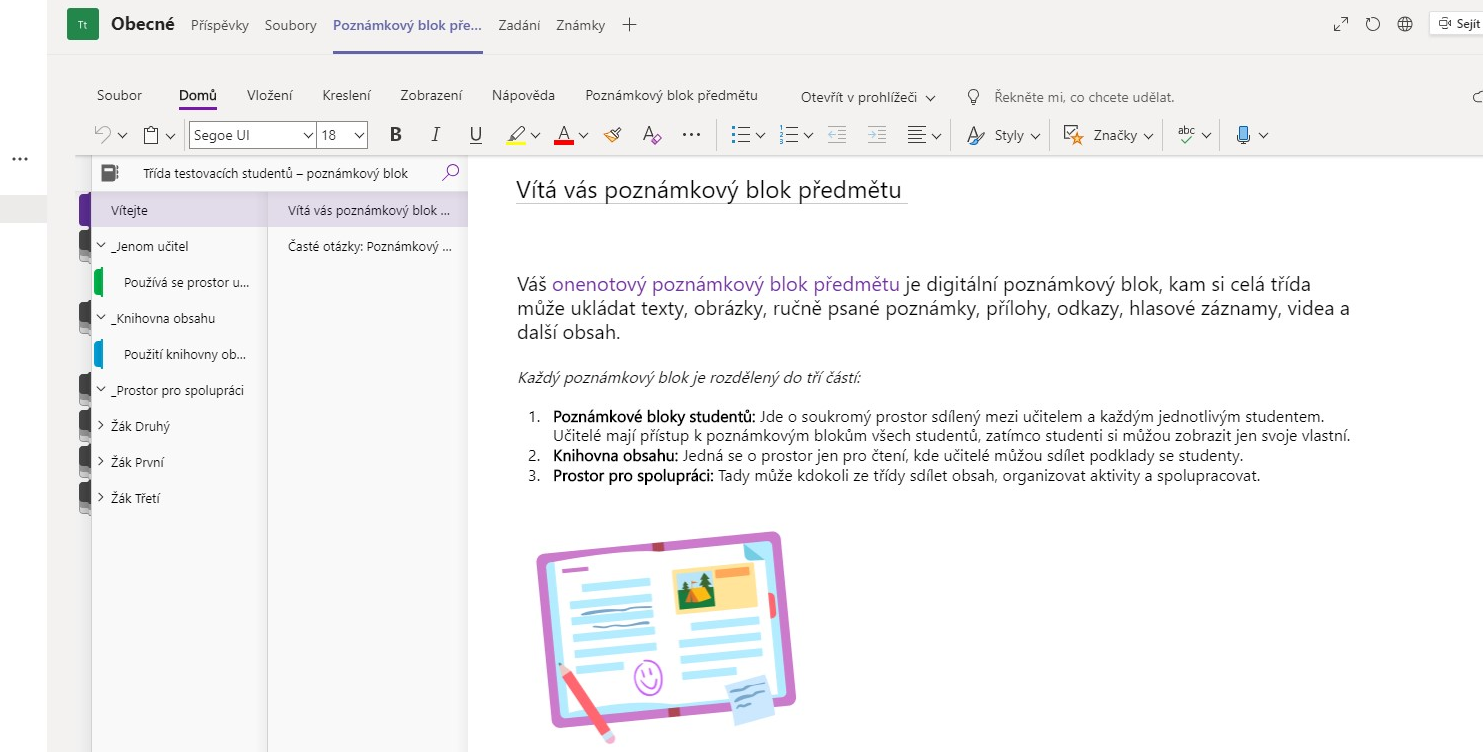Open the Poznámkový blok předmětu ribbon tab
This screenshot has width=1483, height=752.
[671, 96]
